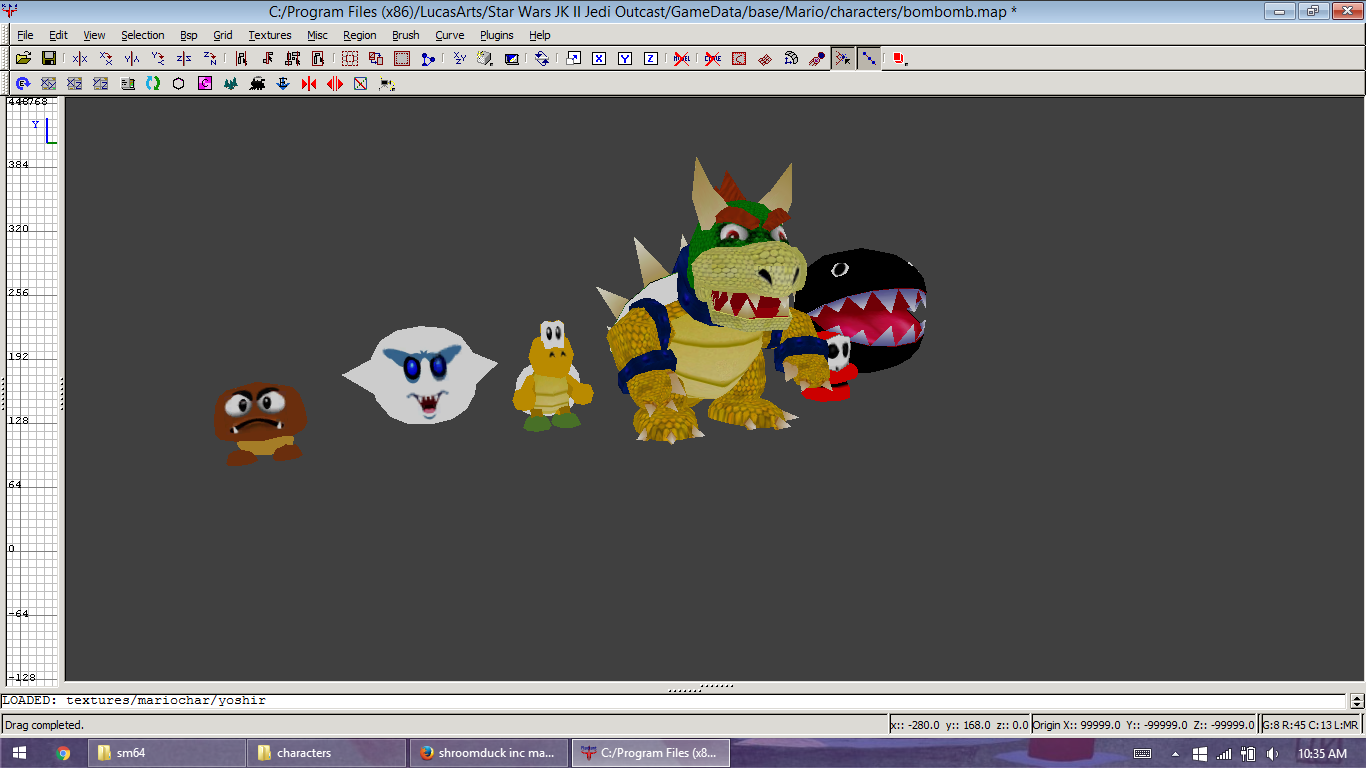Toggle the scale Y lock button
This screenshot has height=768, width=1366.
[x=625, y=59]
